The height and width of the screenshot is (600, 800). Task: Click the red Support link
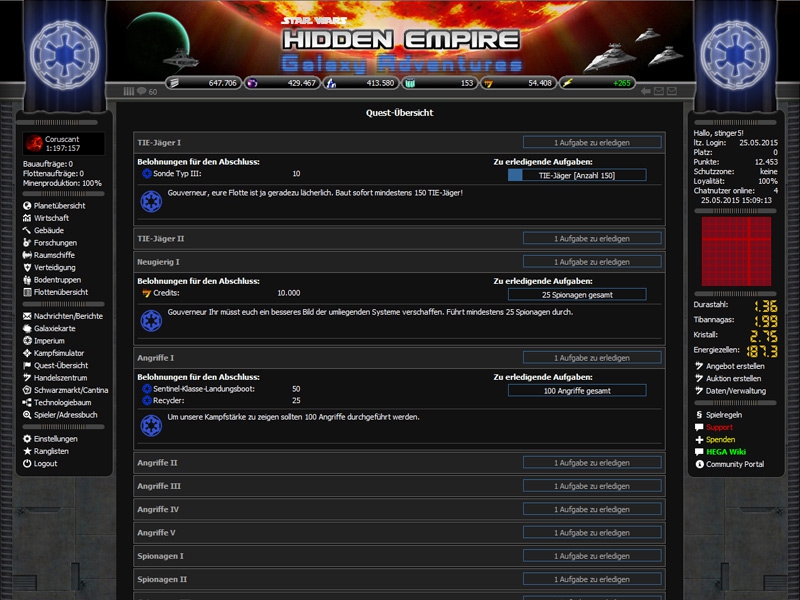tap(719, 427)
